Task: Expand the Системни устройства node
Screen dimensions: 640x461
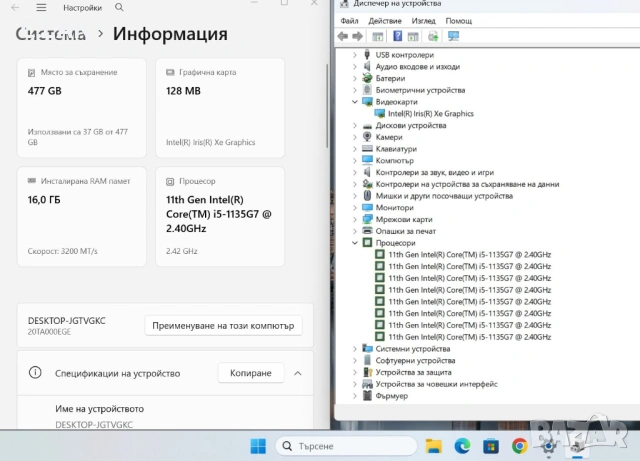Action: 355,349
